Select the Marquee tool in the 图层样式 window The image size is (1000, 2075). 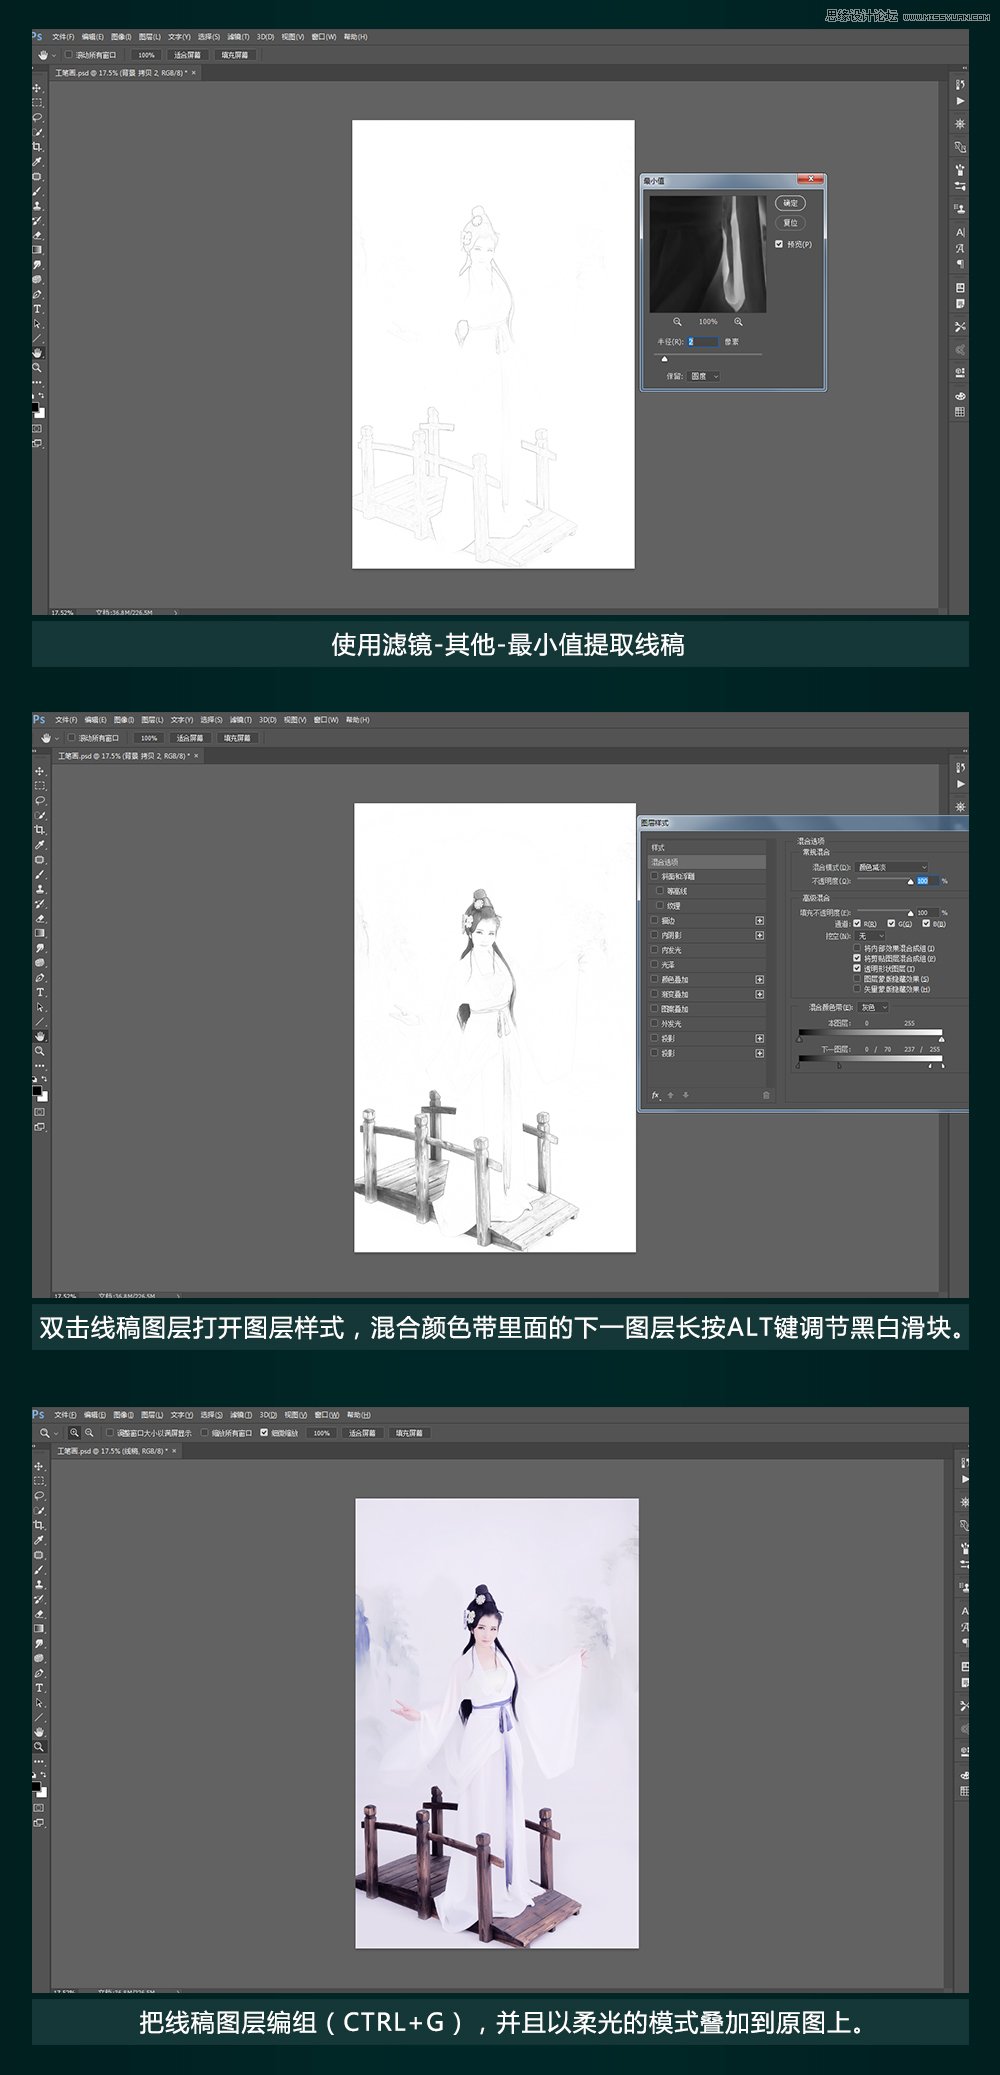coord(40,786)
